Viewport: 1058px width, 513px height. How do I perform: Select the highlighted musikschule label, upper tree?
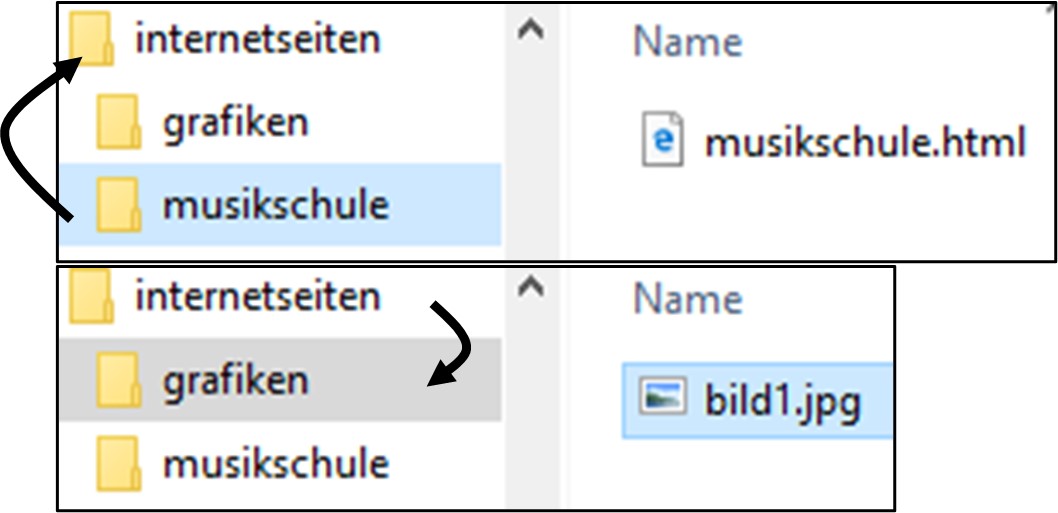275,205
